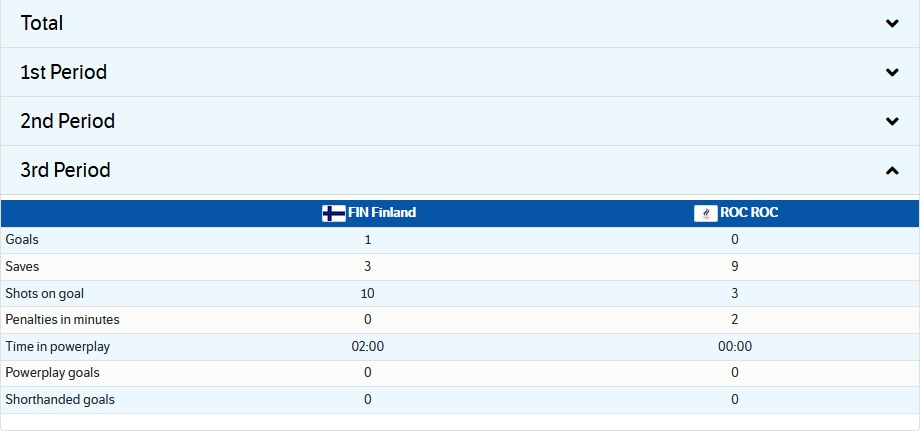Screen dimensions: 924x433
Task: Select the Goals row label
Action: point(22,240)
